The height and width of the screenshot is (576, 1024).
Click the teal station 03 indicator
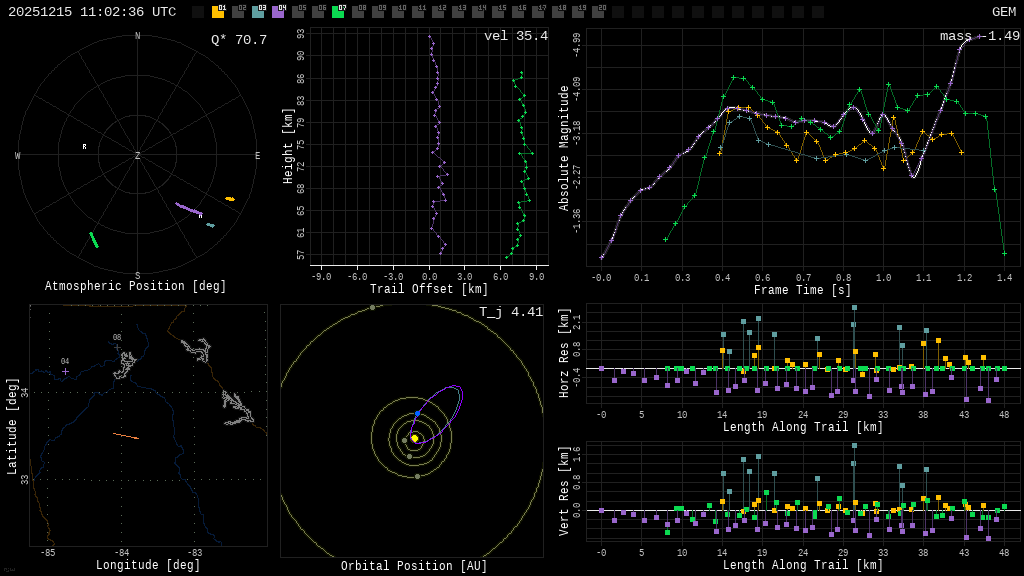(258, 12)
